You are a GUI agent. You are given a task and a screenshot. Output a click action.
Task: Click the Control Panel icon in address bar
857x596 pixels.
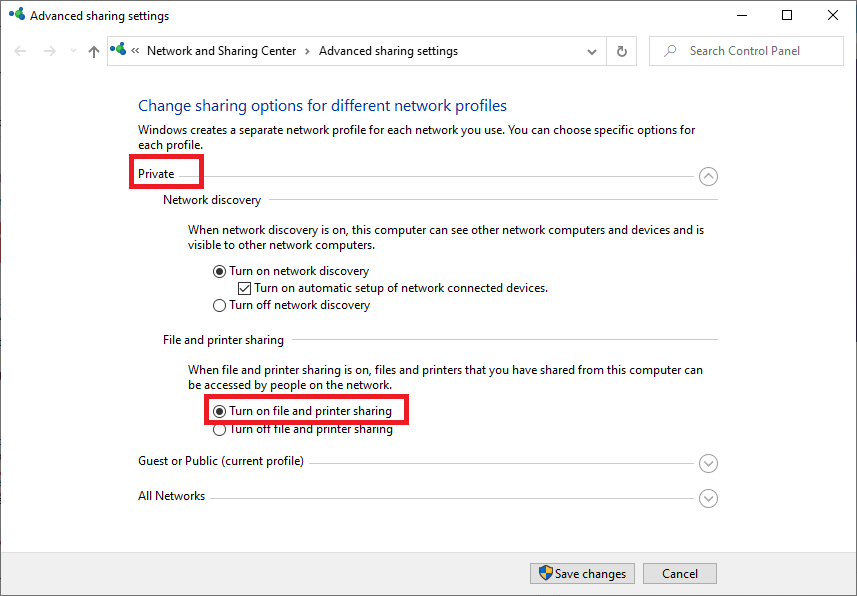[118, 49]
